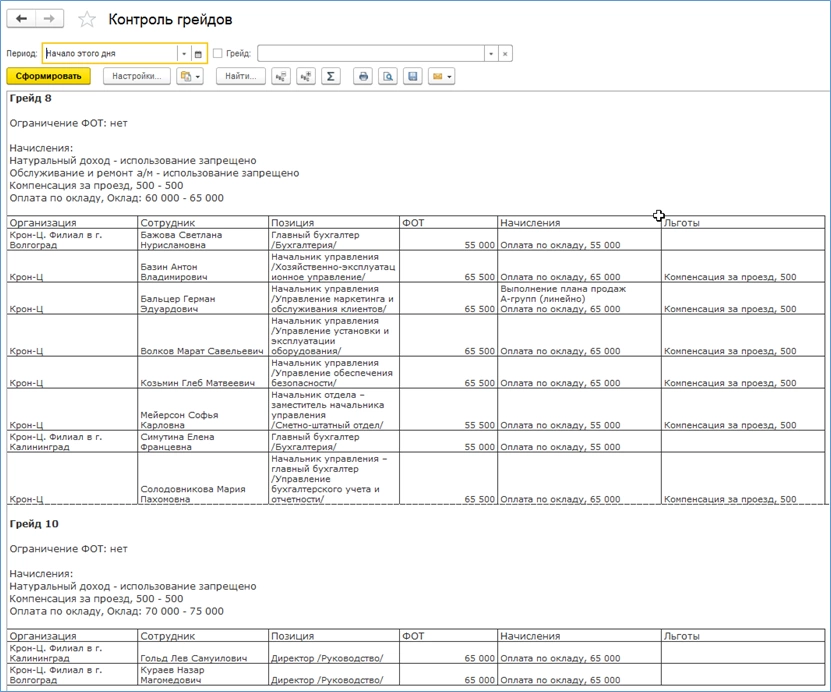Save report with the diskette icon

(x=412, y=76)
